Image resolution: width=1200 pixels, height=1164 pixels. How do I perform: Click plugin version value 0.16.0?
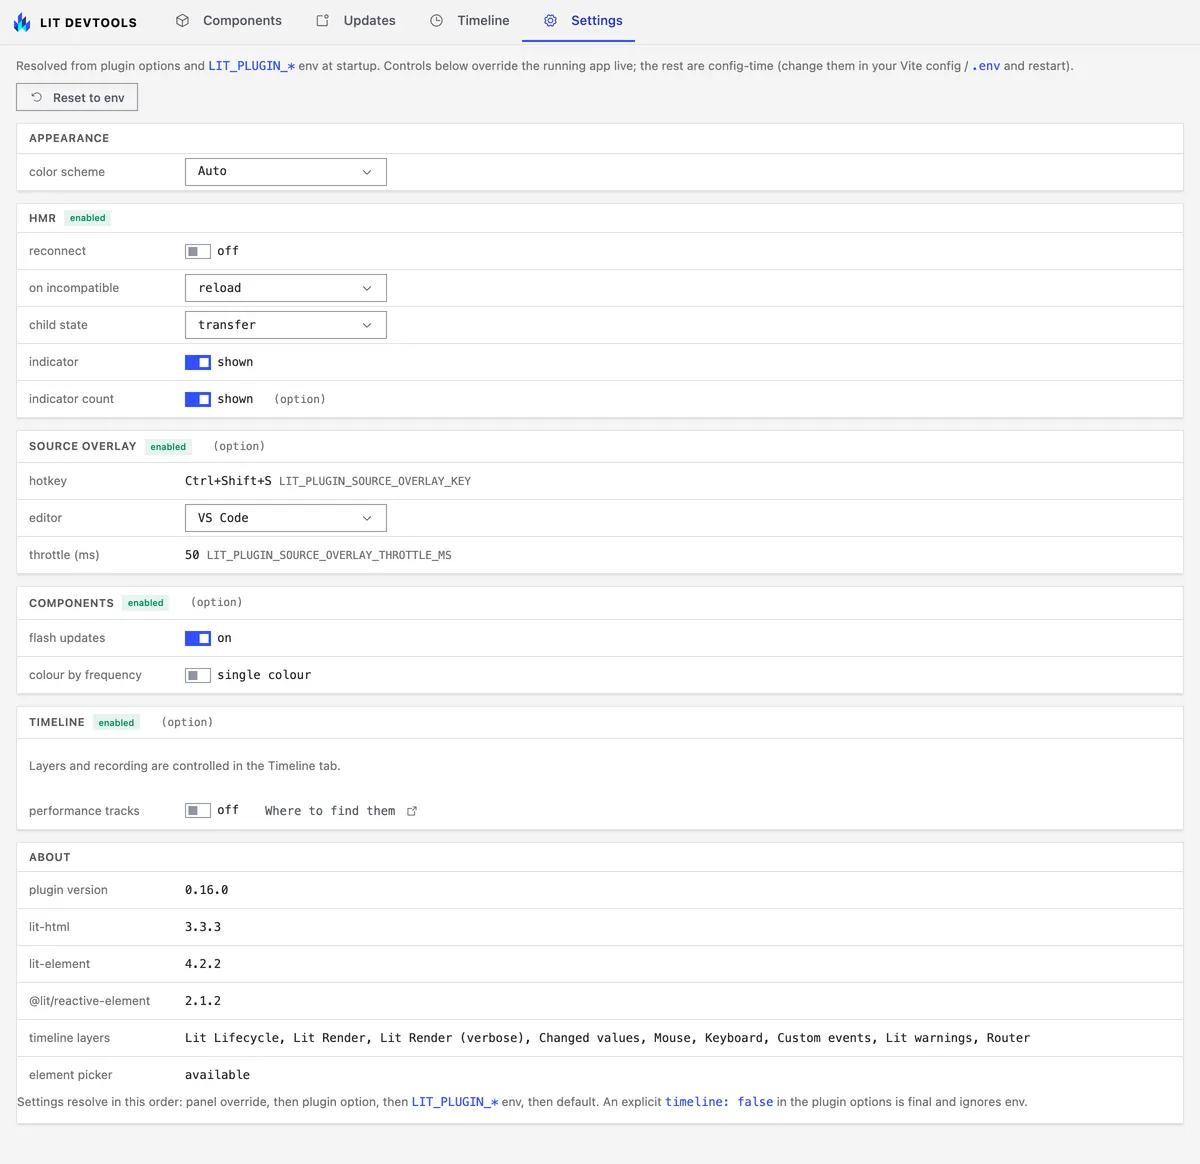[x=207, y=890]
